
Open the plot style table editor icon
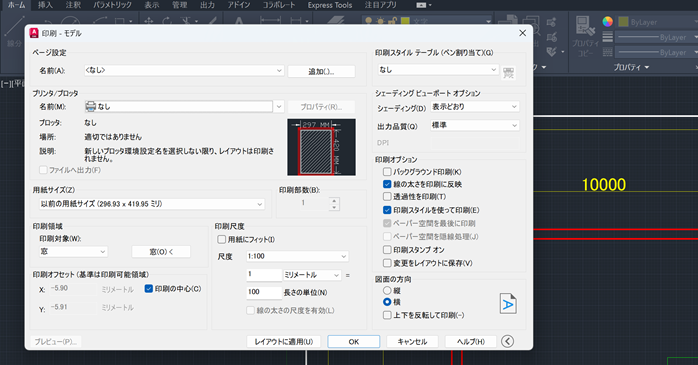[508, 73]
